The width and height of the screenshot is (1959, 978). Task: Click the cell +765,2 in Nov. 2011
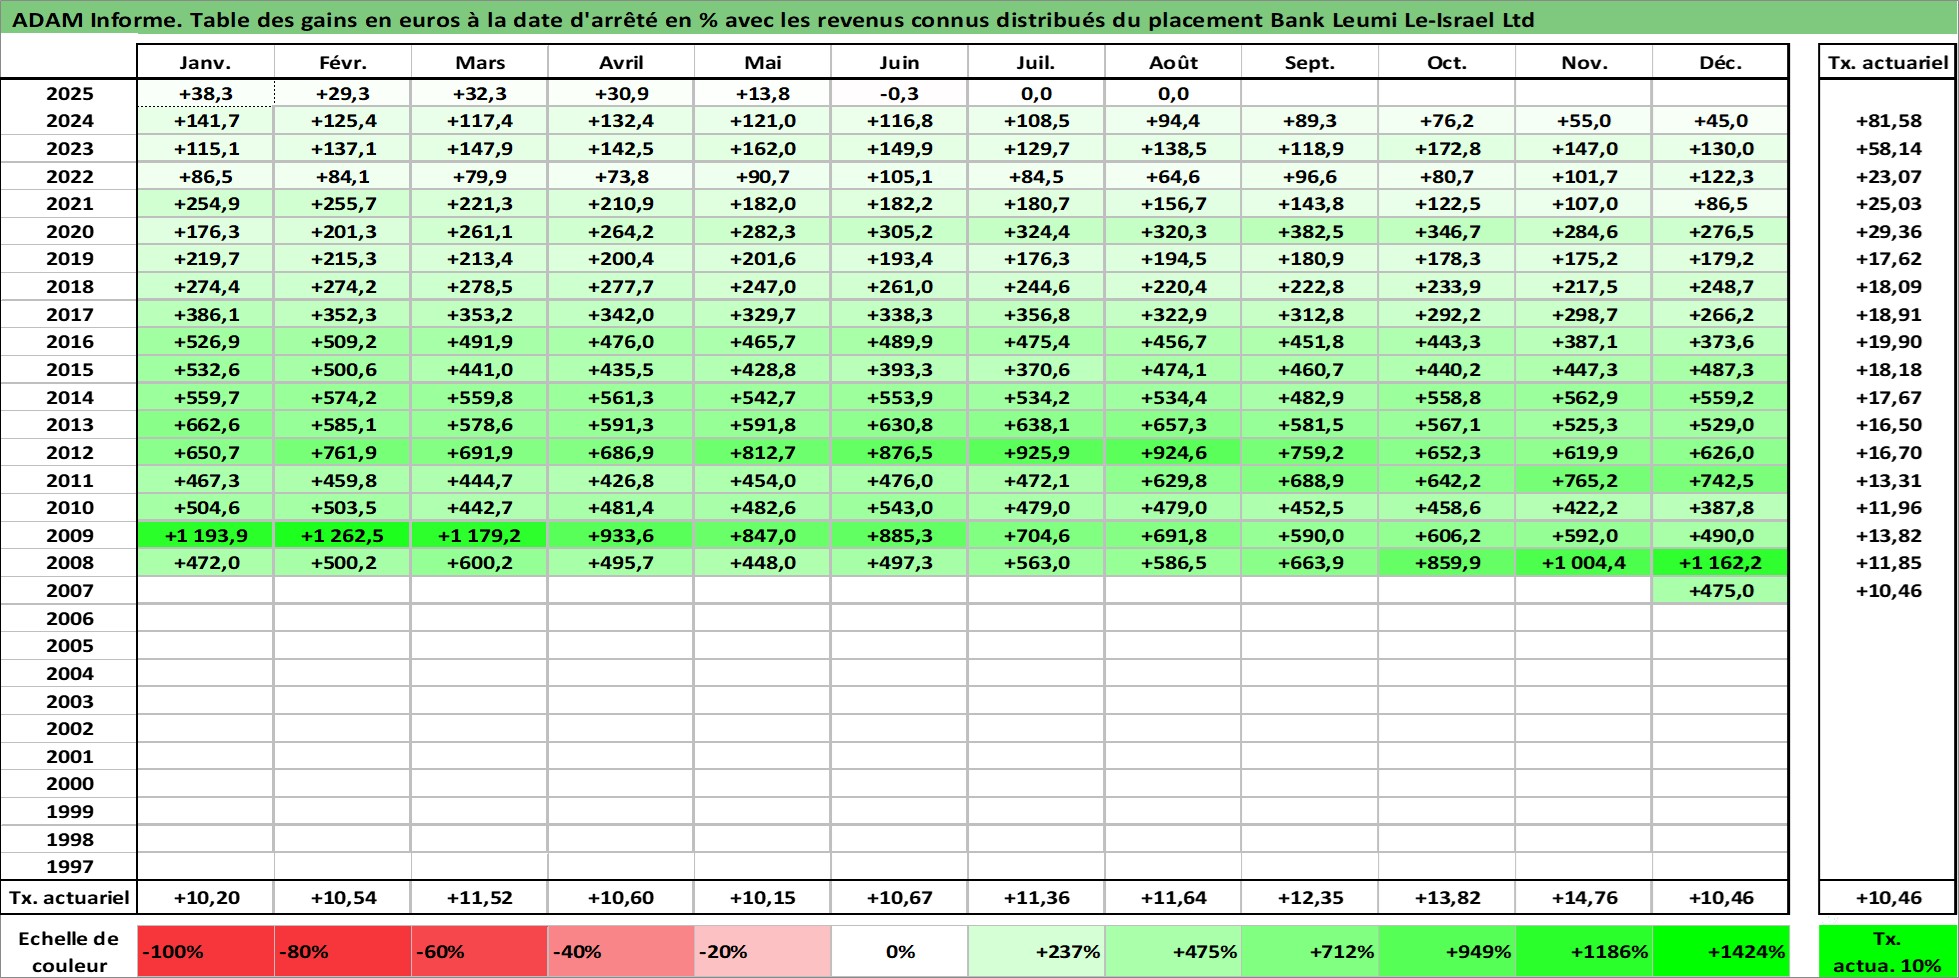click(x=1584, y=480)
